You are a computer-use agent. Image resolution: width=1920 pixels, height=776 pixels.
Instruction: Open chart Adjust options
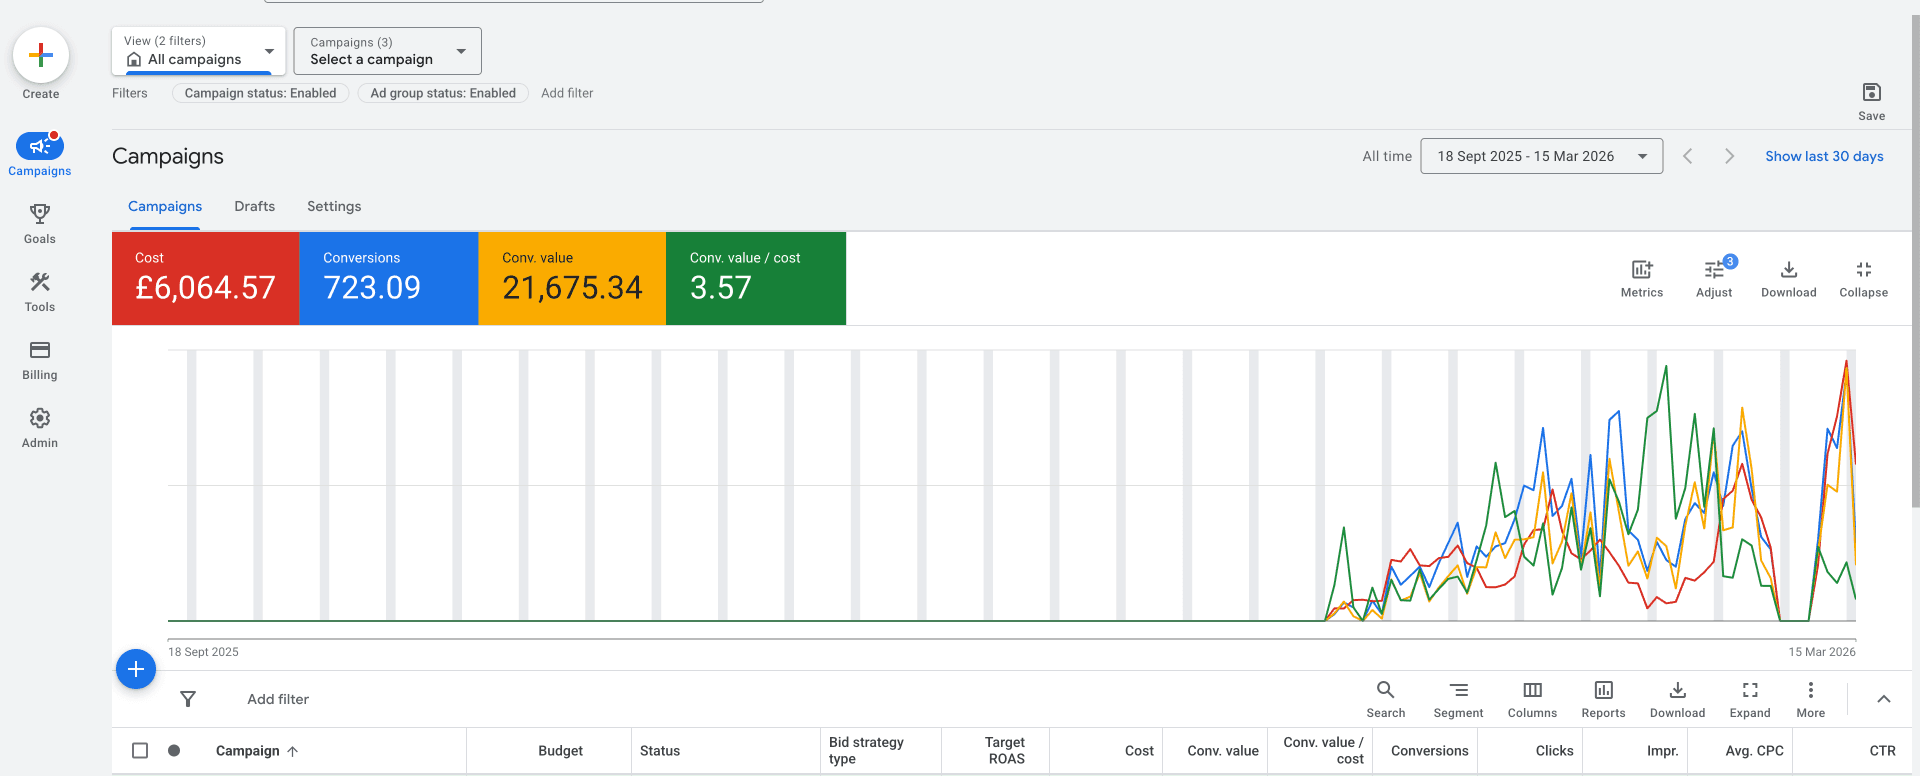click(1714, 279)
